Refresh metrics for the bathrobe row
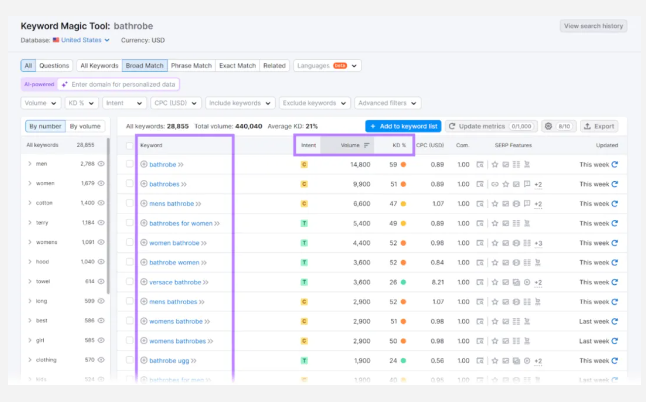 point(615,164)
